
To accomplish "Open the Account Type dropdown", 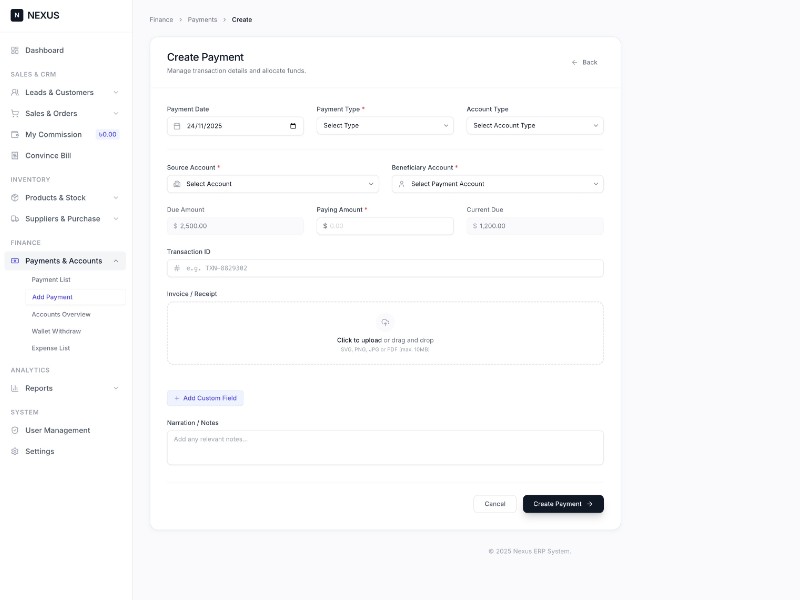I will point(535,126).
